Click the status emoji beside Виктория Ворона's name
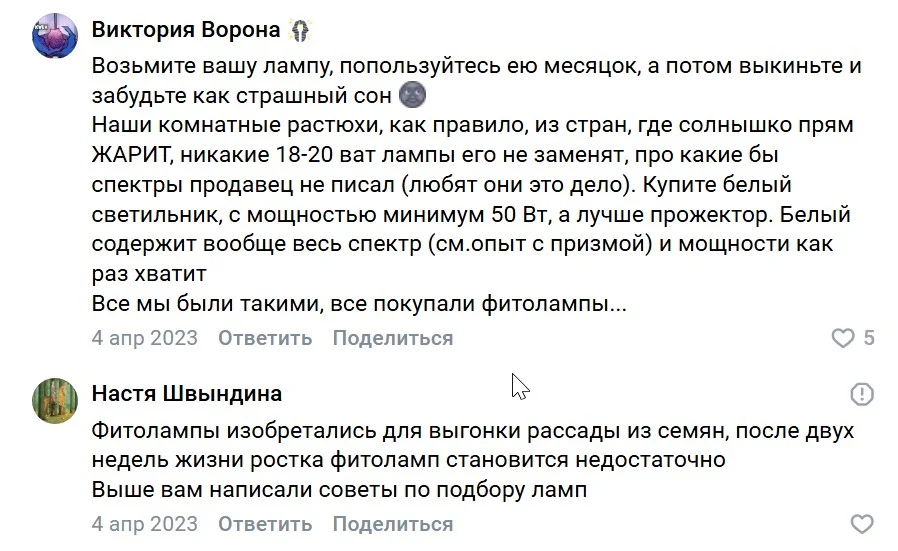The width and height of the screenshot is (898, 551). tap(300, 30)
